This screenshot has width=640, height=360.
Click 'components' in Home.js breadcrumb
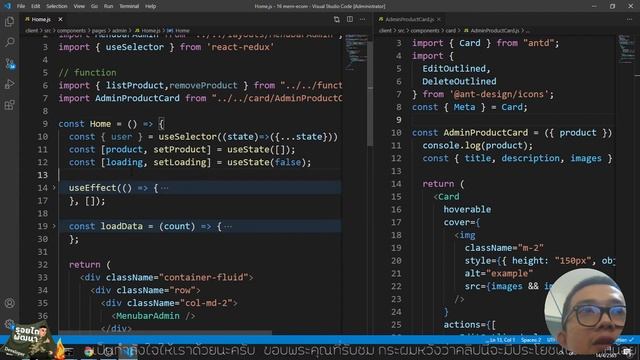click(x=71, y=31)
